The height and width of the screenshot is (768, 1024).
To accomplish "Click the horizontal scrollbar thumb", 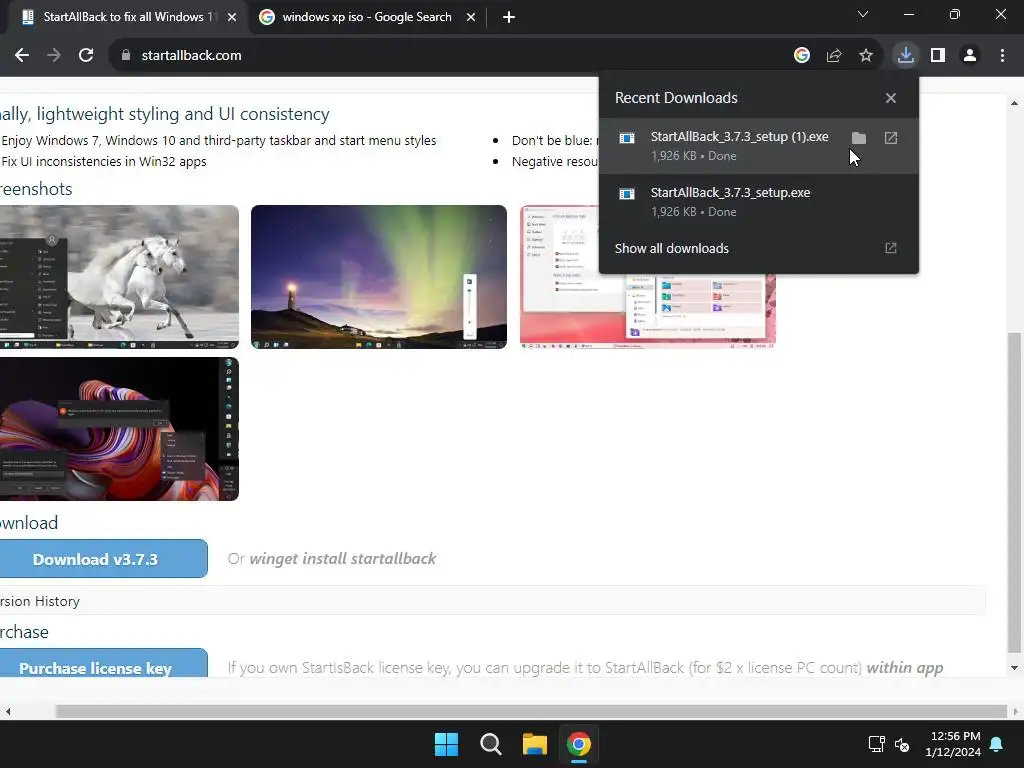I will click(x=530, y=711).
